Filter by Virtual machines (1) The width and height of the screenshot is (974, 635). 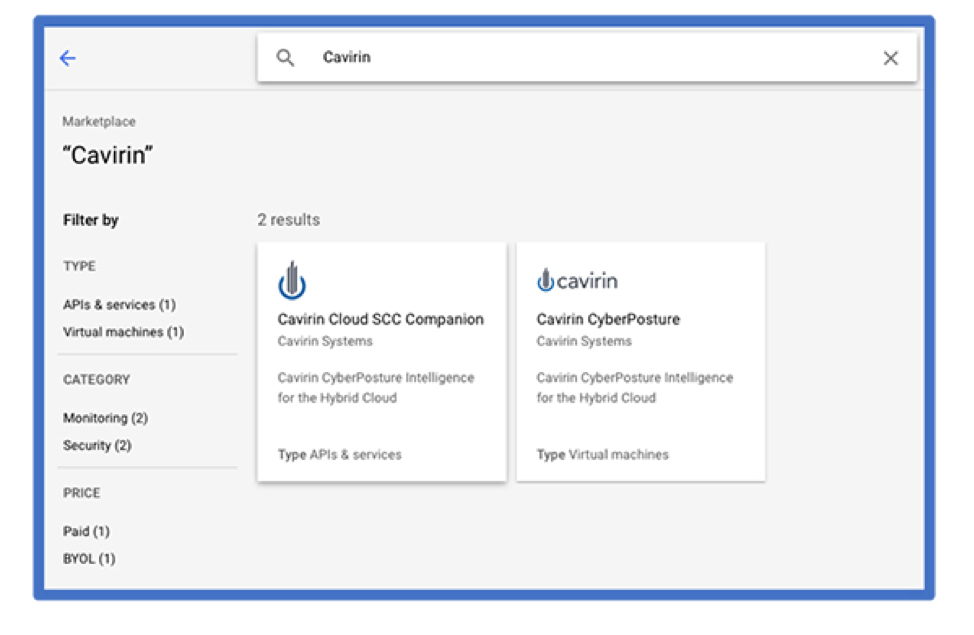click(123, 332)
